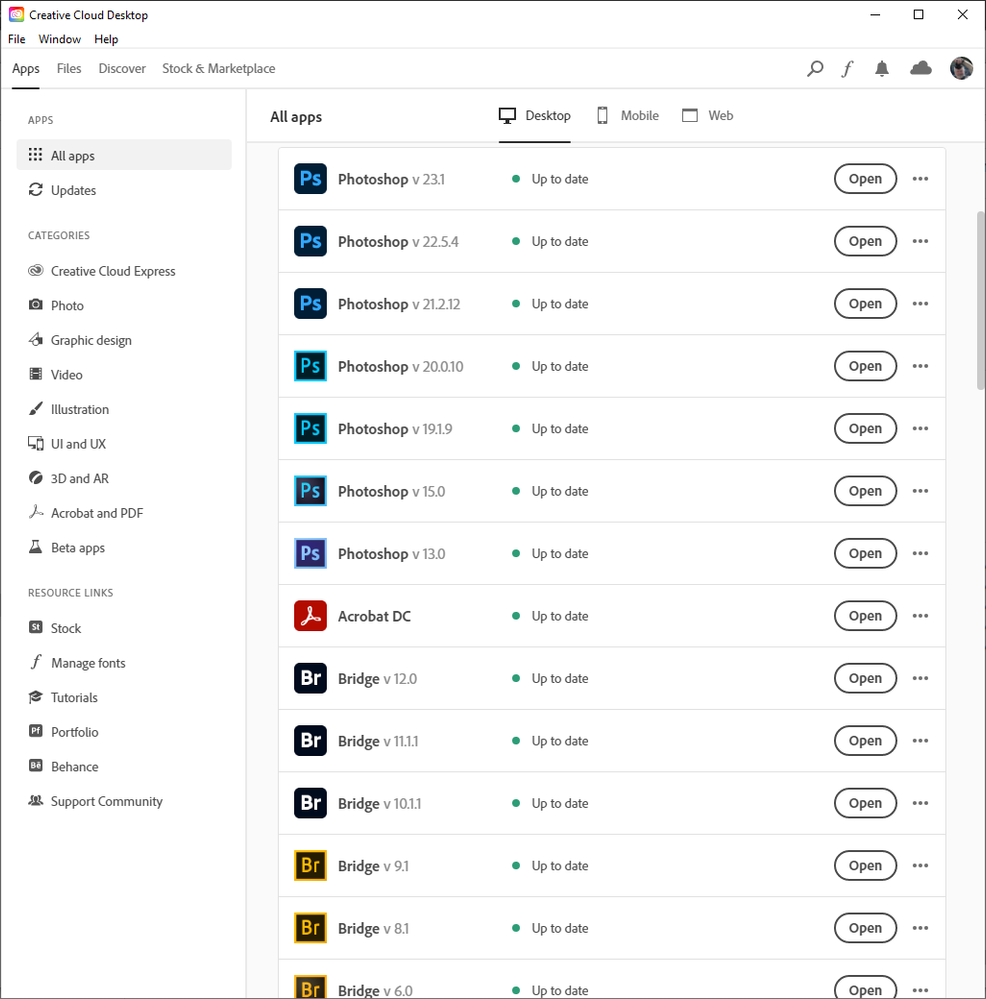Click the vertical scrollbar of the apps list
Screen dimensions: 986x999
click(x=981, y=299)
